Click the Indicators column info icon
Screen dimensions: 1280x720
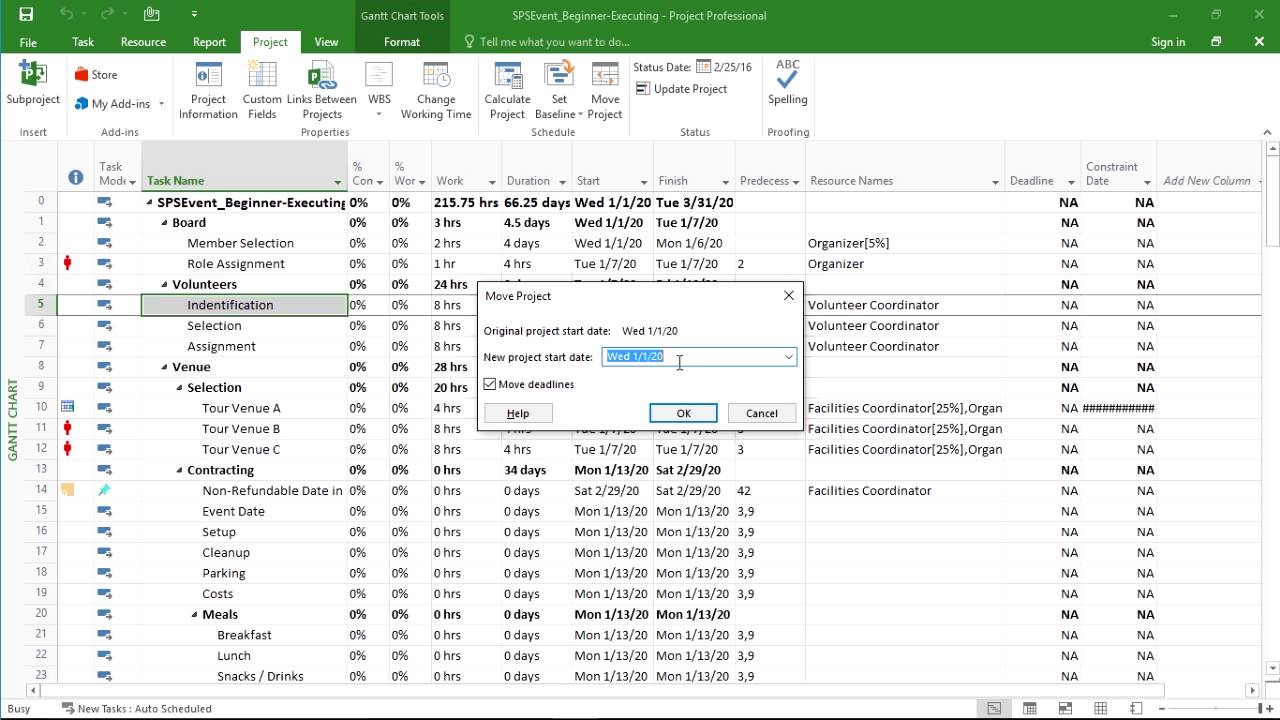pos(75,177)
